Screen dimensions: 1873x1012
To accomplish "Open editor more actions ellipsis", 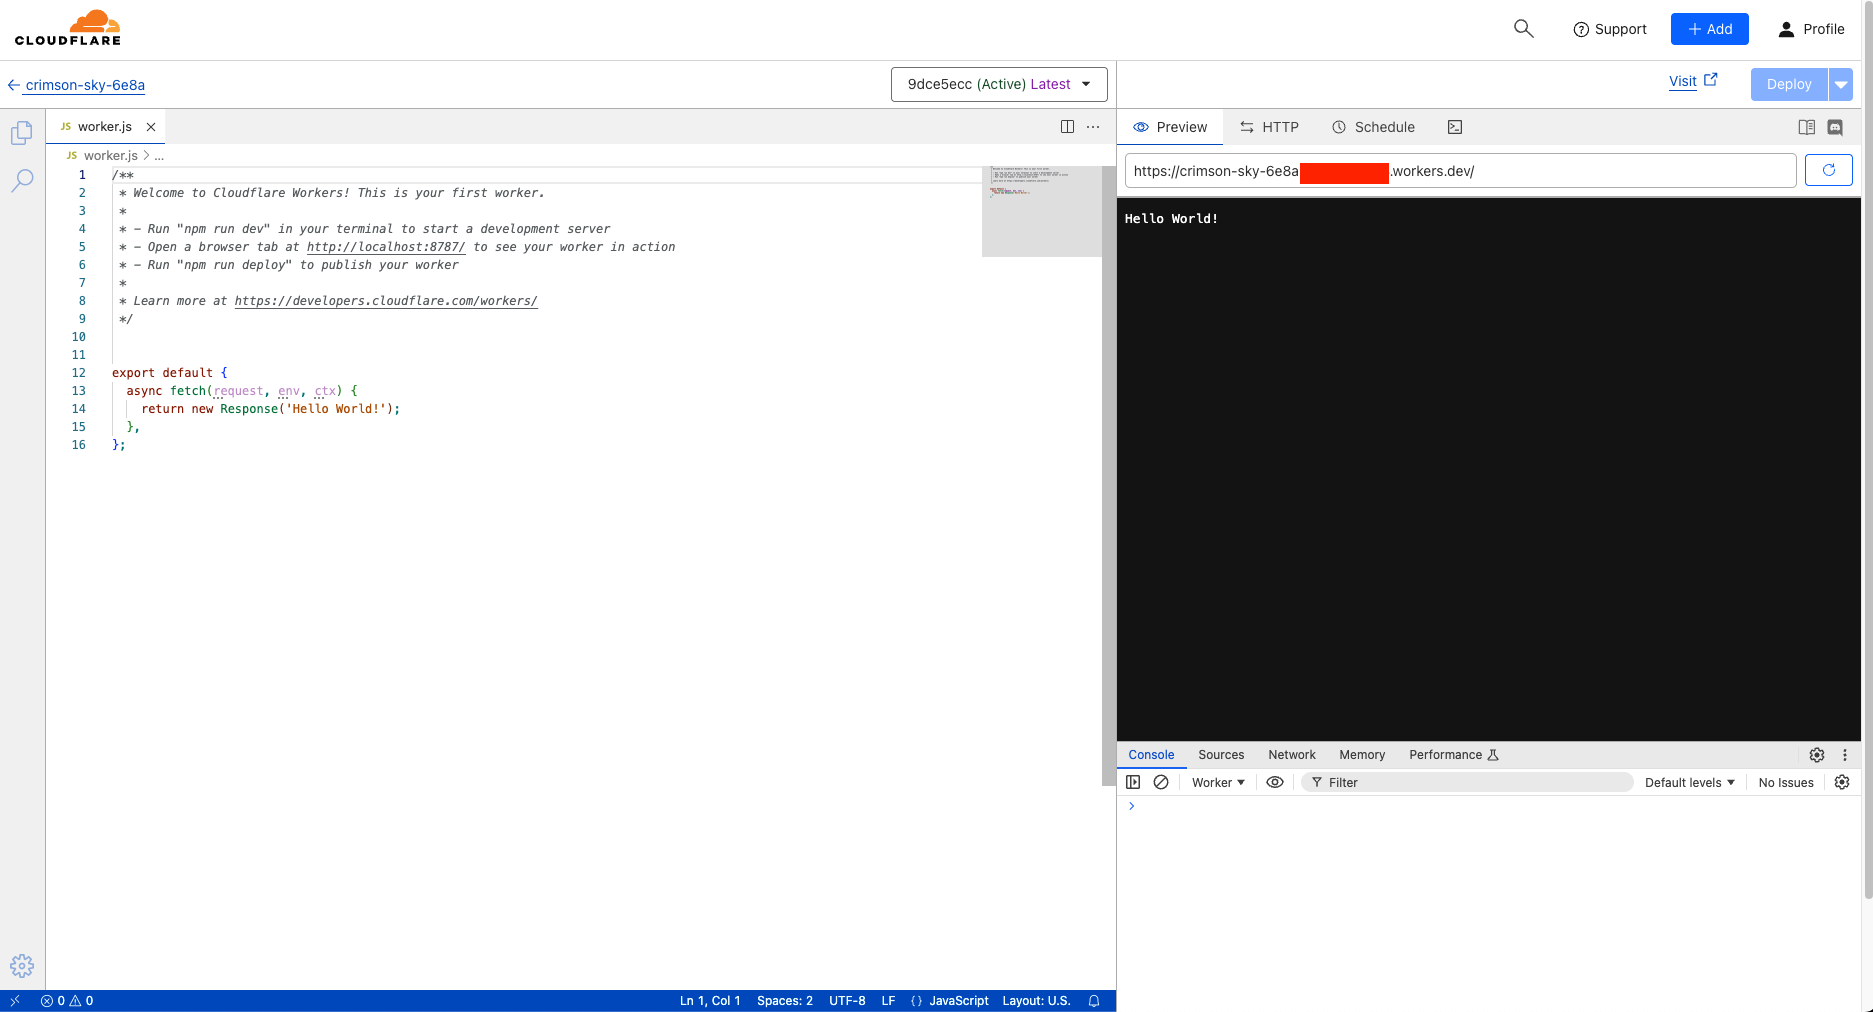I will pyautogui.click(x=1093, y=127).
